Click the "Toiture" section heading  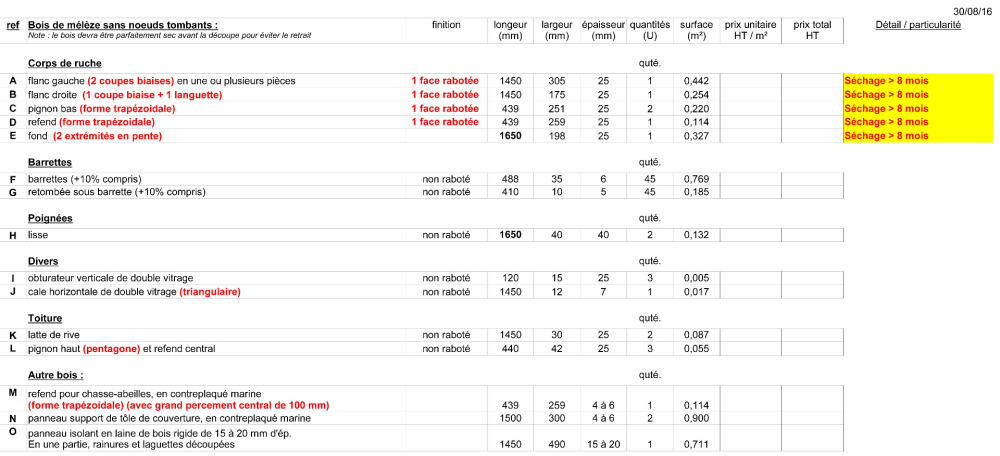pyautogui.click(x=46, y=318)
